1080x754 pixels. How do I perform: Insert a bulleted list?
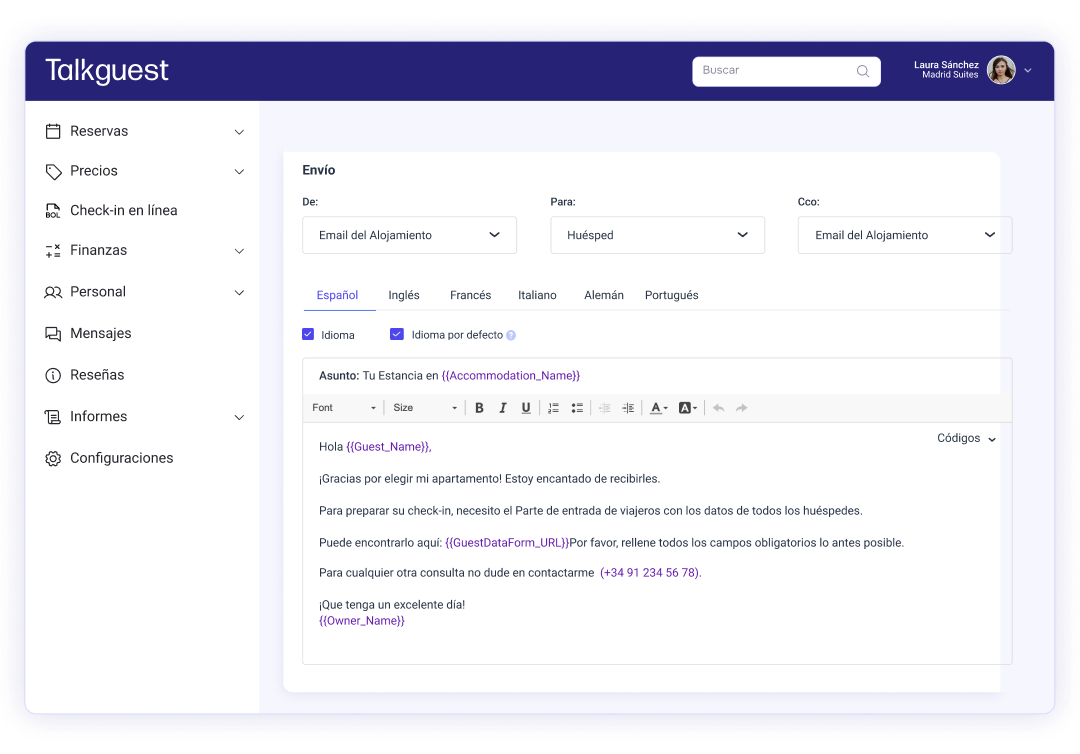[x=577, y=408]
